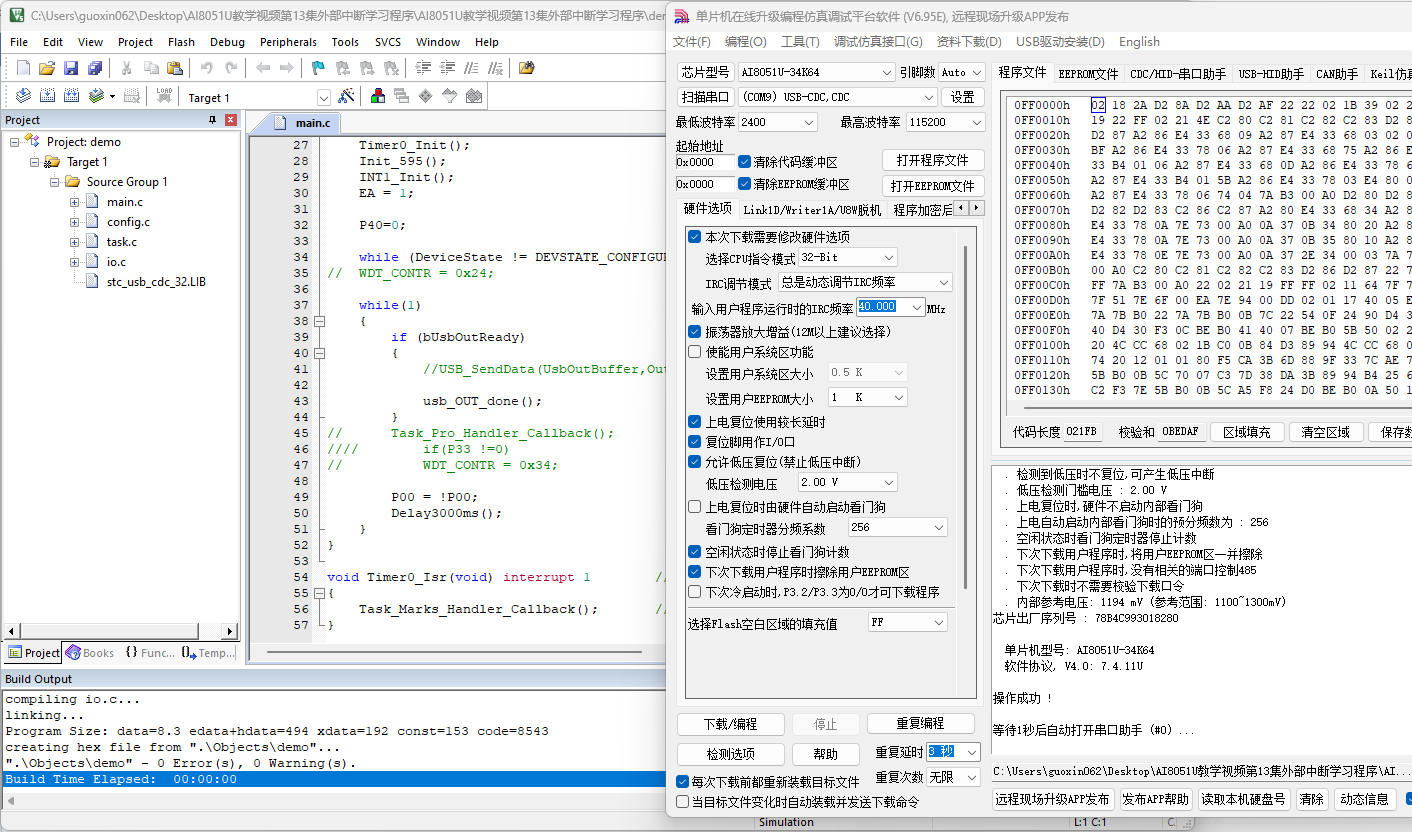Click the Pack Installer icon
This screenshot has width=1412, height=832.
click(x=474, y=96)
